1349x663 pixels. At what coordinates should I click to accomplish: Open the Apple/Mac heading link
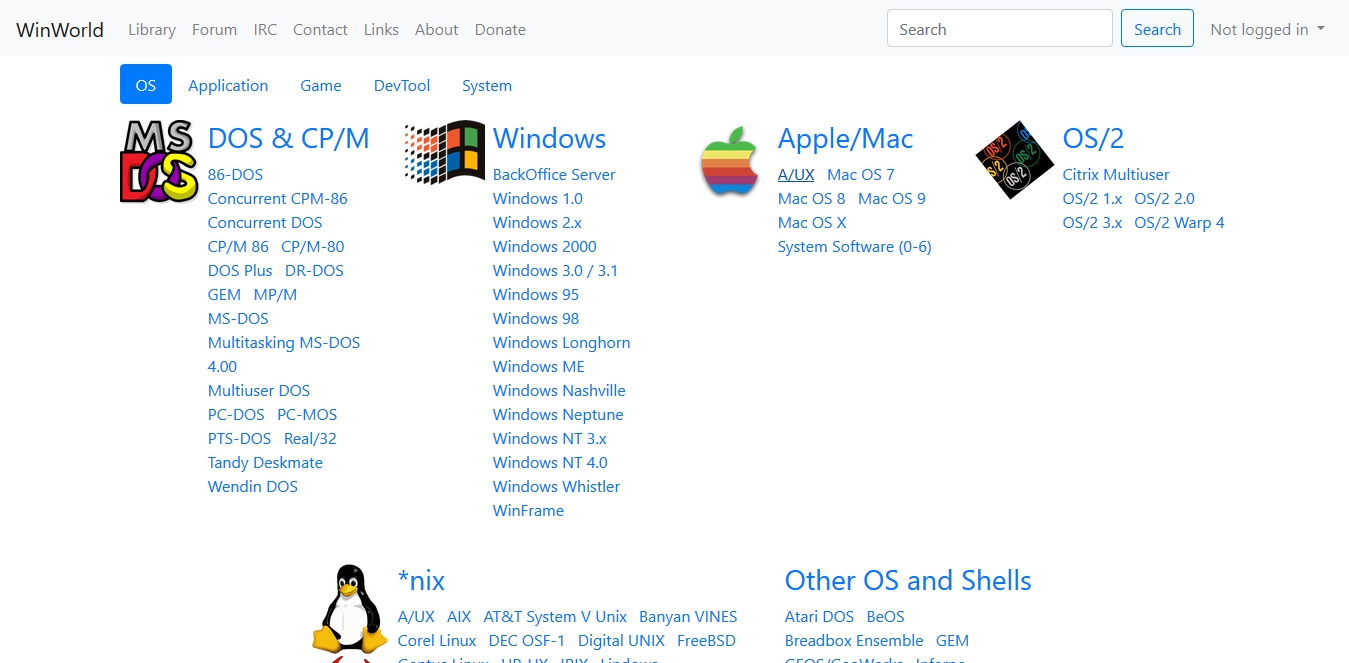[846, 138]
